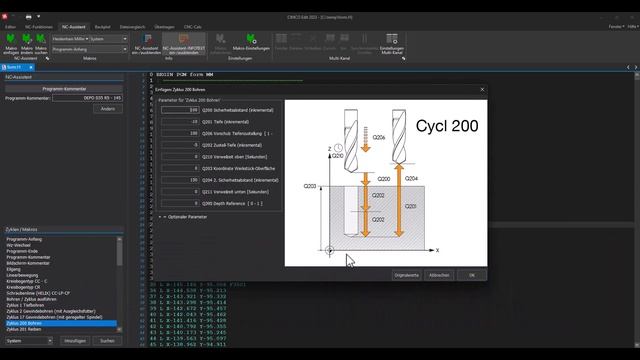Image resolution: width=640 pixels, height=360 pixels.
Task: Switch to the NC-Funktionen ribbon tab
Action: [39, 27]
